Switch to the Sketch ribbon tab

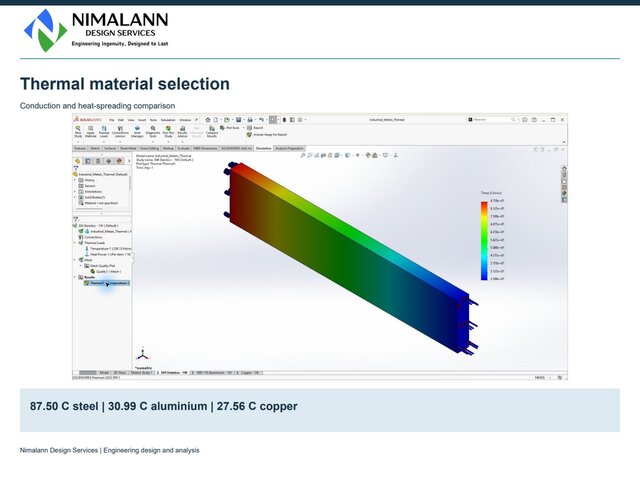[x=95, y=149]
